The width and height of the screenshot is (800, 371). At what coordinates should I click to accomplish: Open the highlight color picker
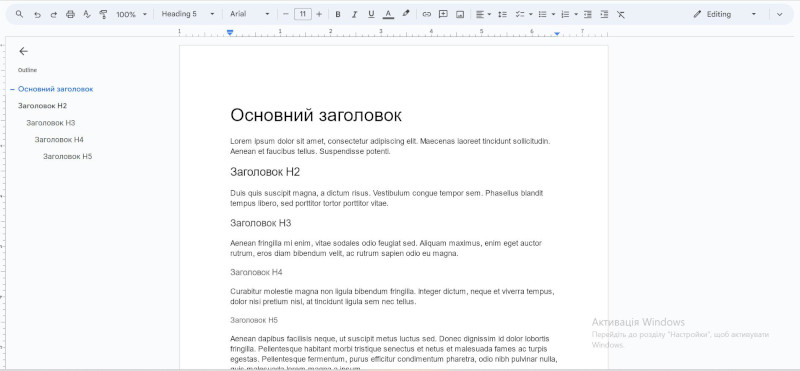pyautogui.click(x=406, y=14)
